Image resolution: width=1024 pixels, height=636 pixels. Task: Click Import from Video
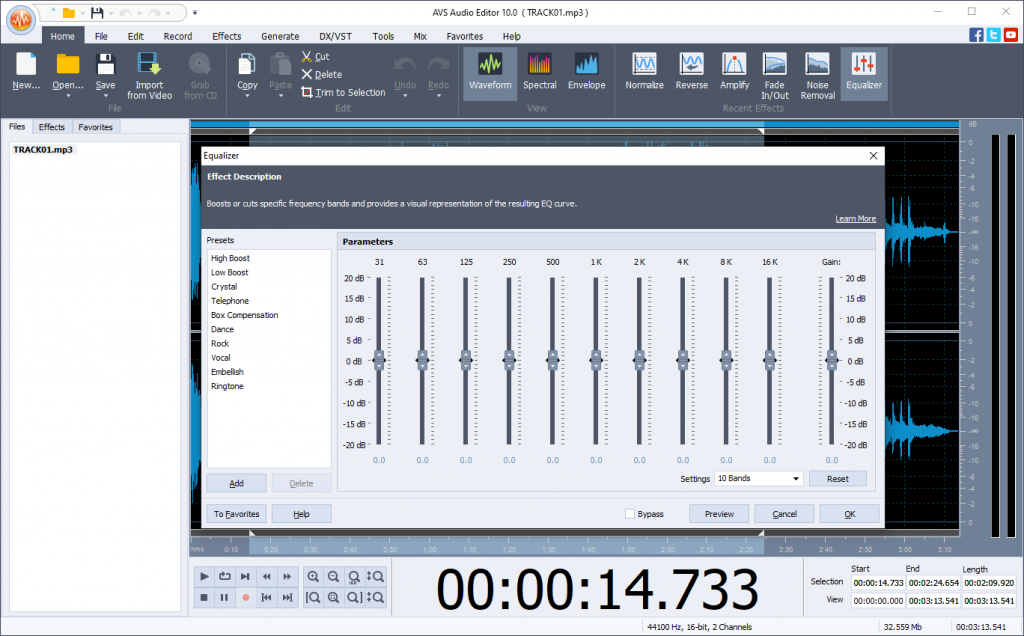click(148, 73)
